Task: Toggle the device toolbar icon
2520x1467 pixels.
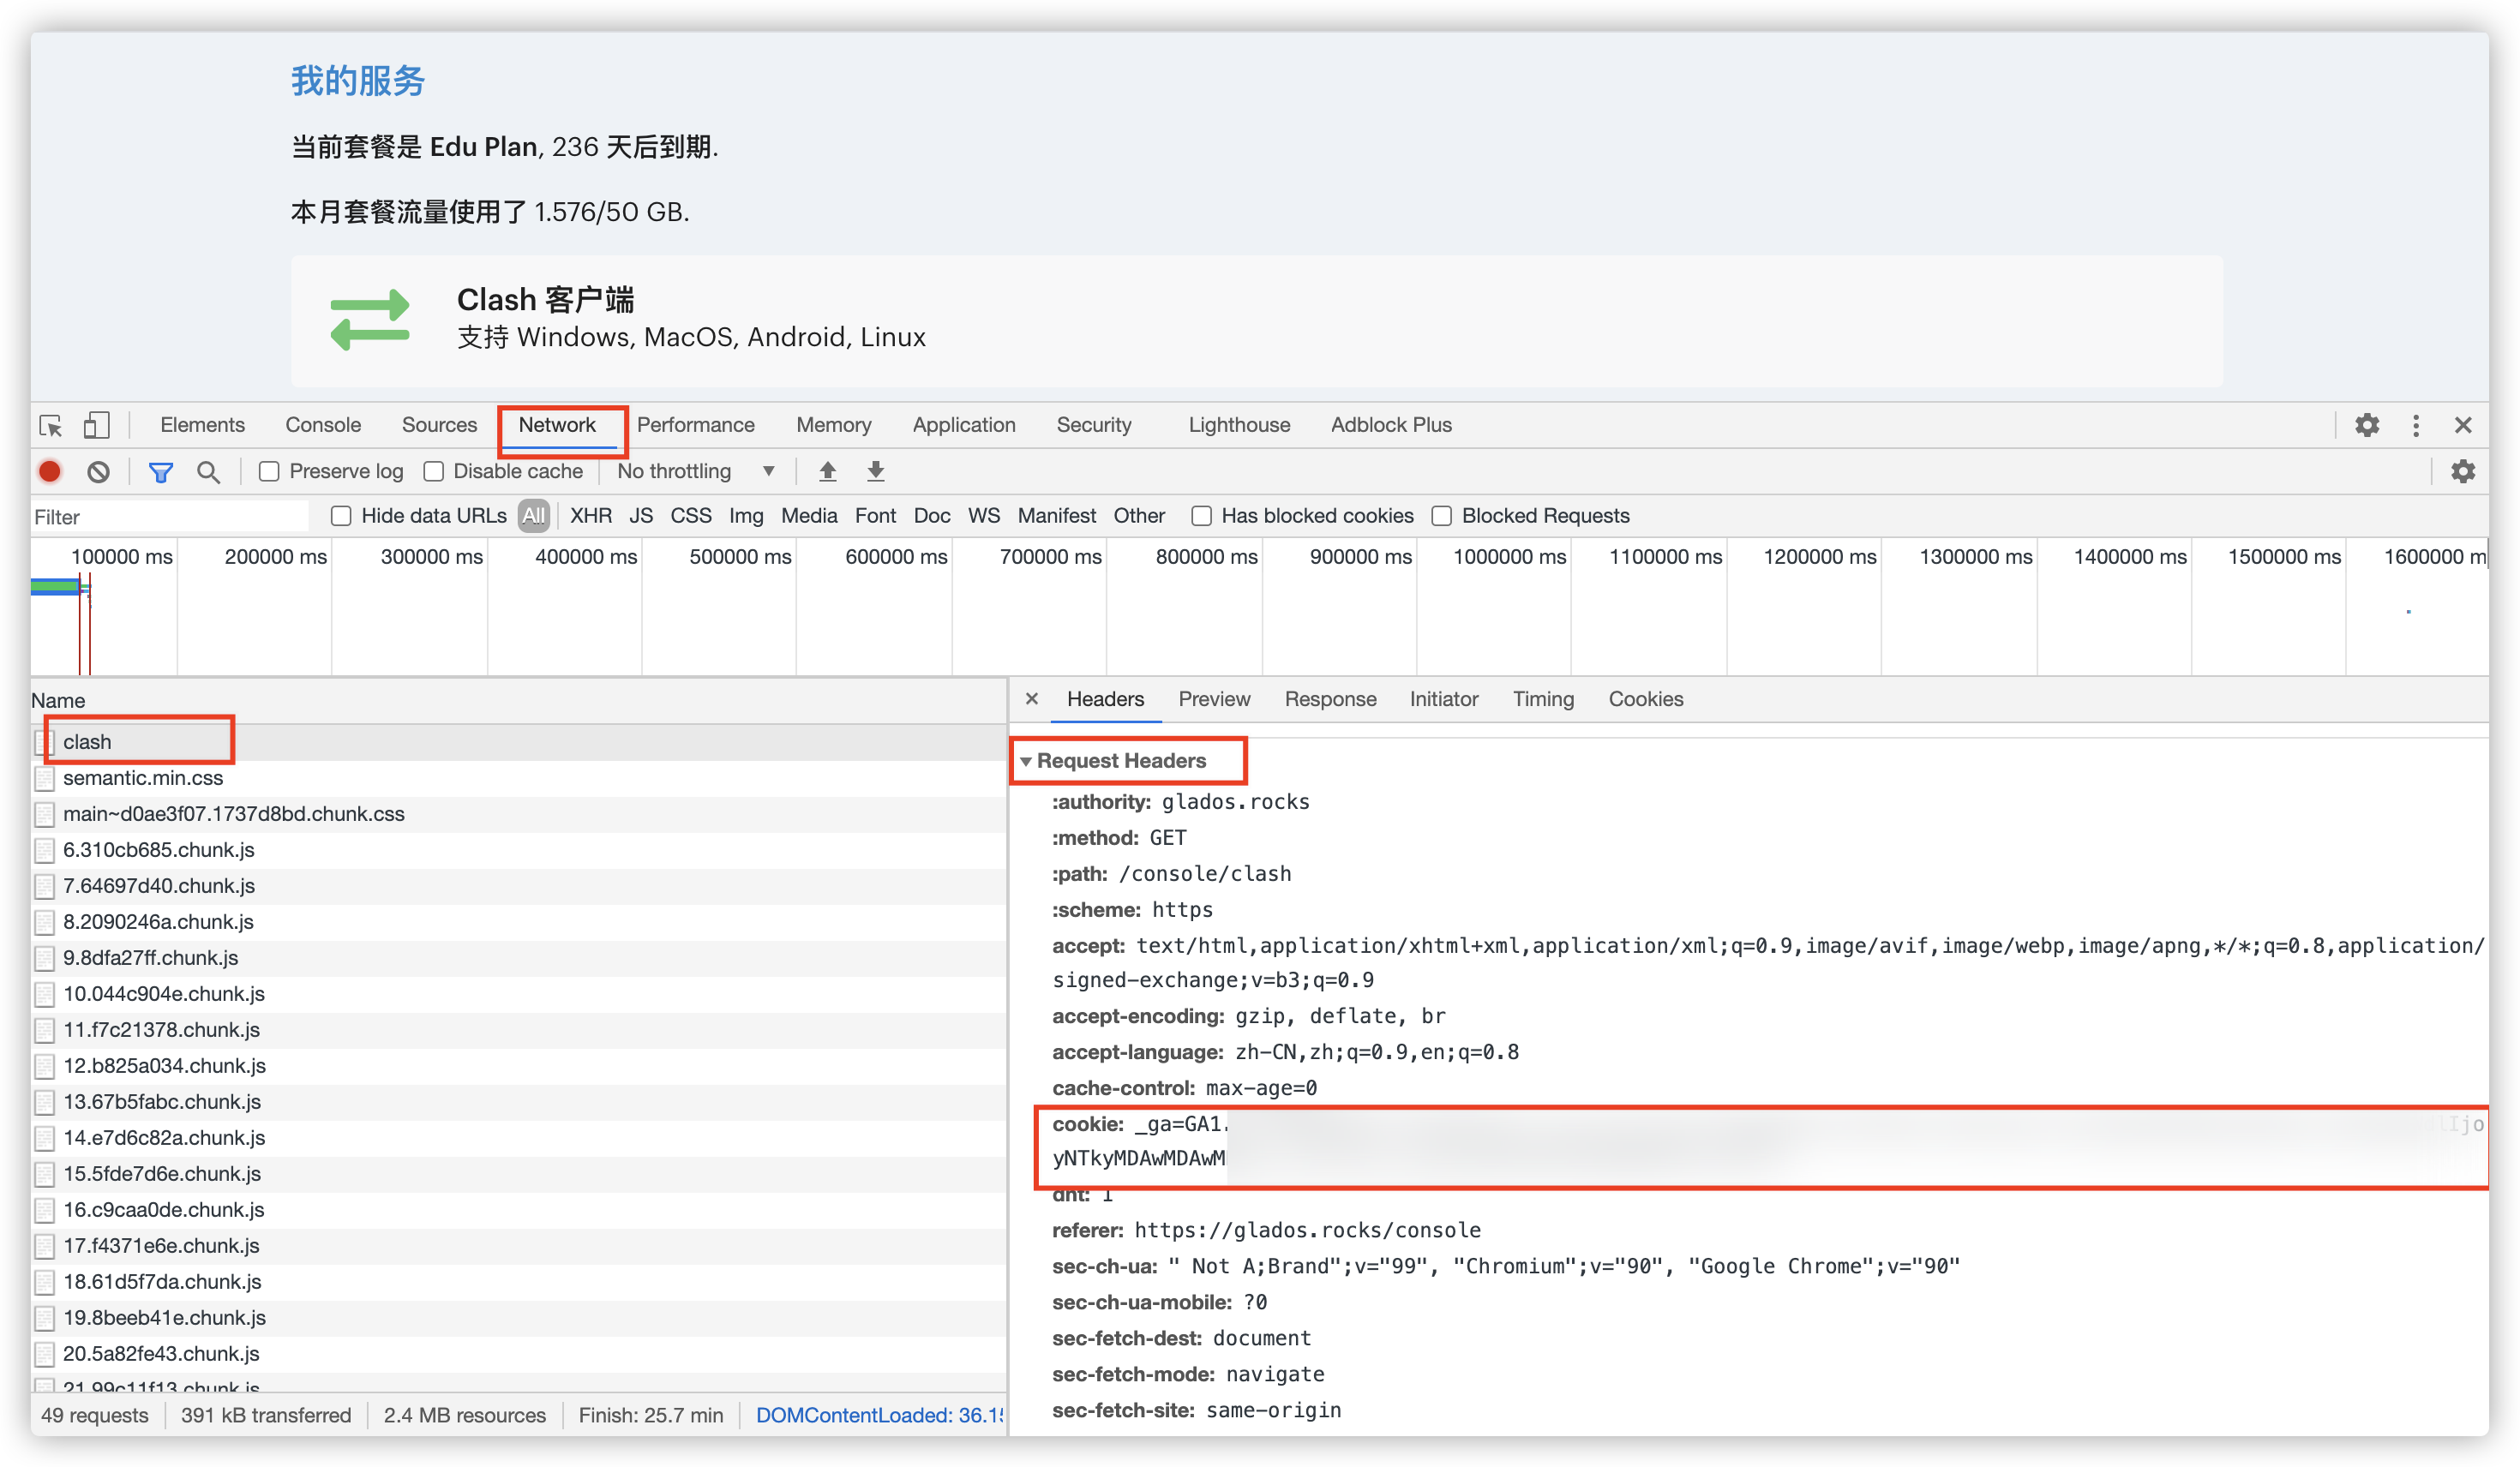Action: pyautogui.click(x=96, y=425)
